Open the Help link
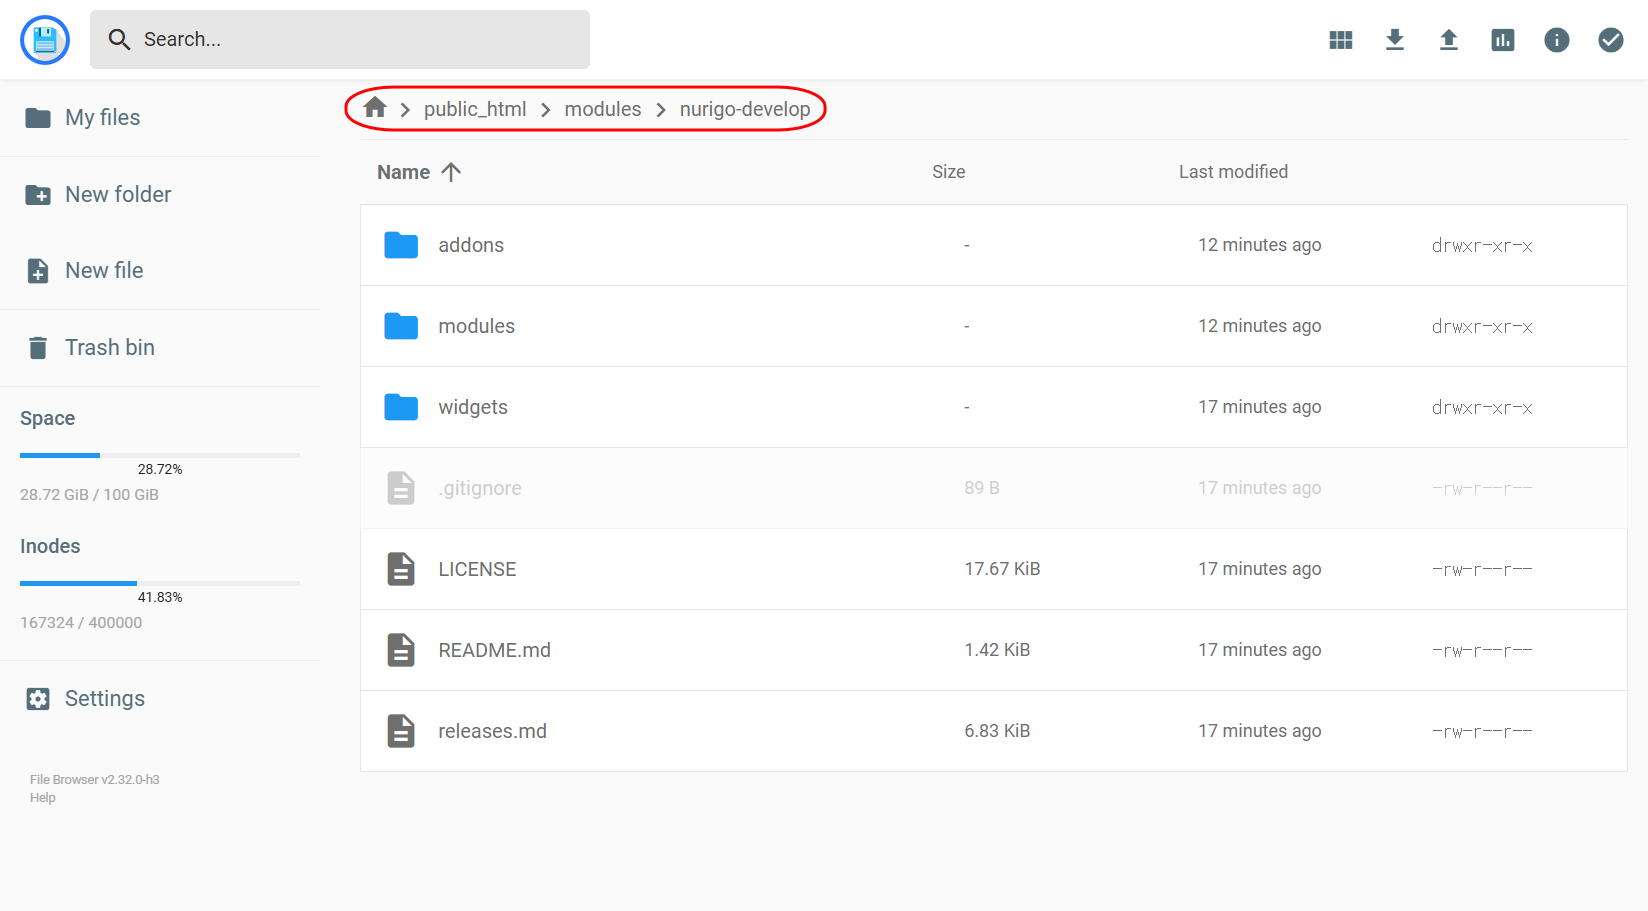Viewport: 1648px width, 911px height. [43, 798]
